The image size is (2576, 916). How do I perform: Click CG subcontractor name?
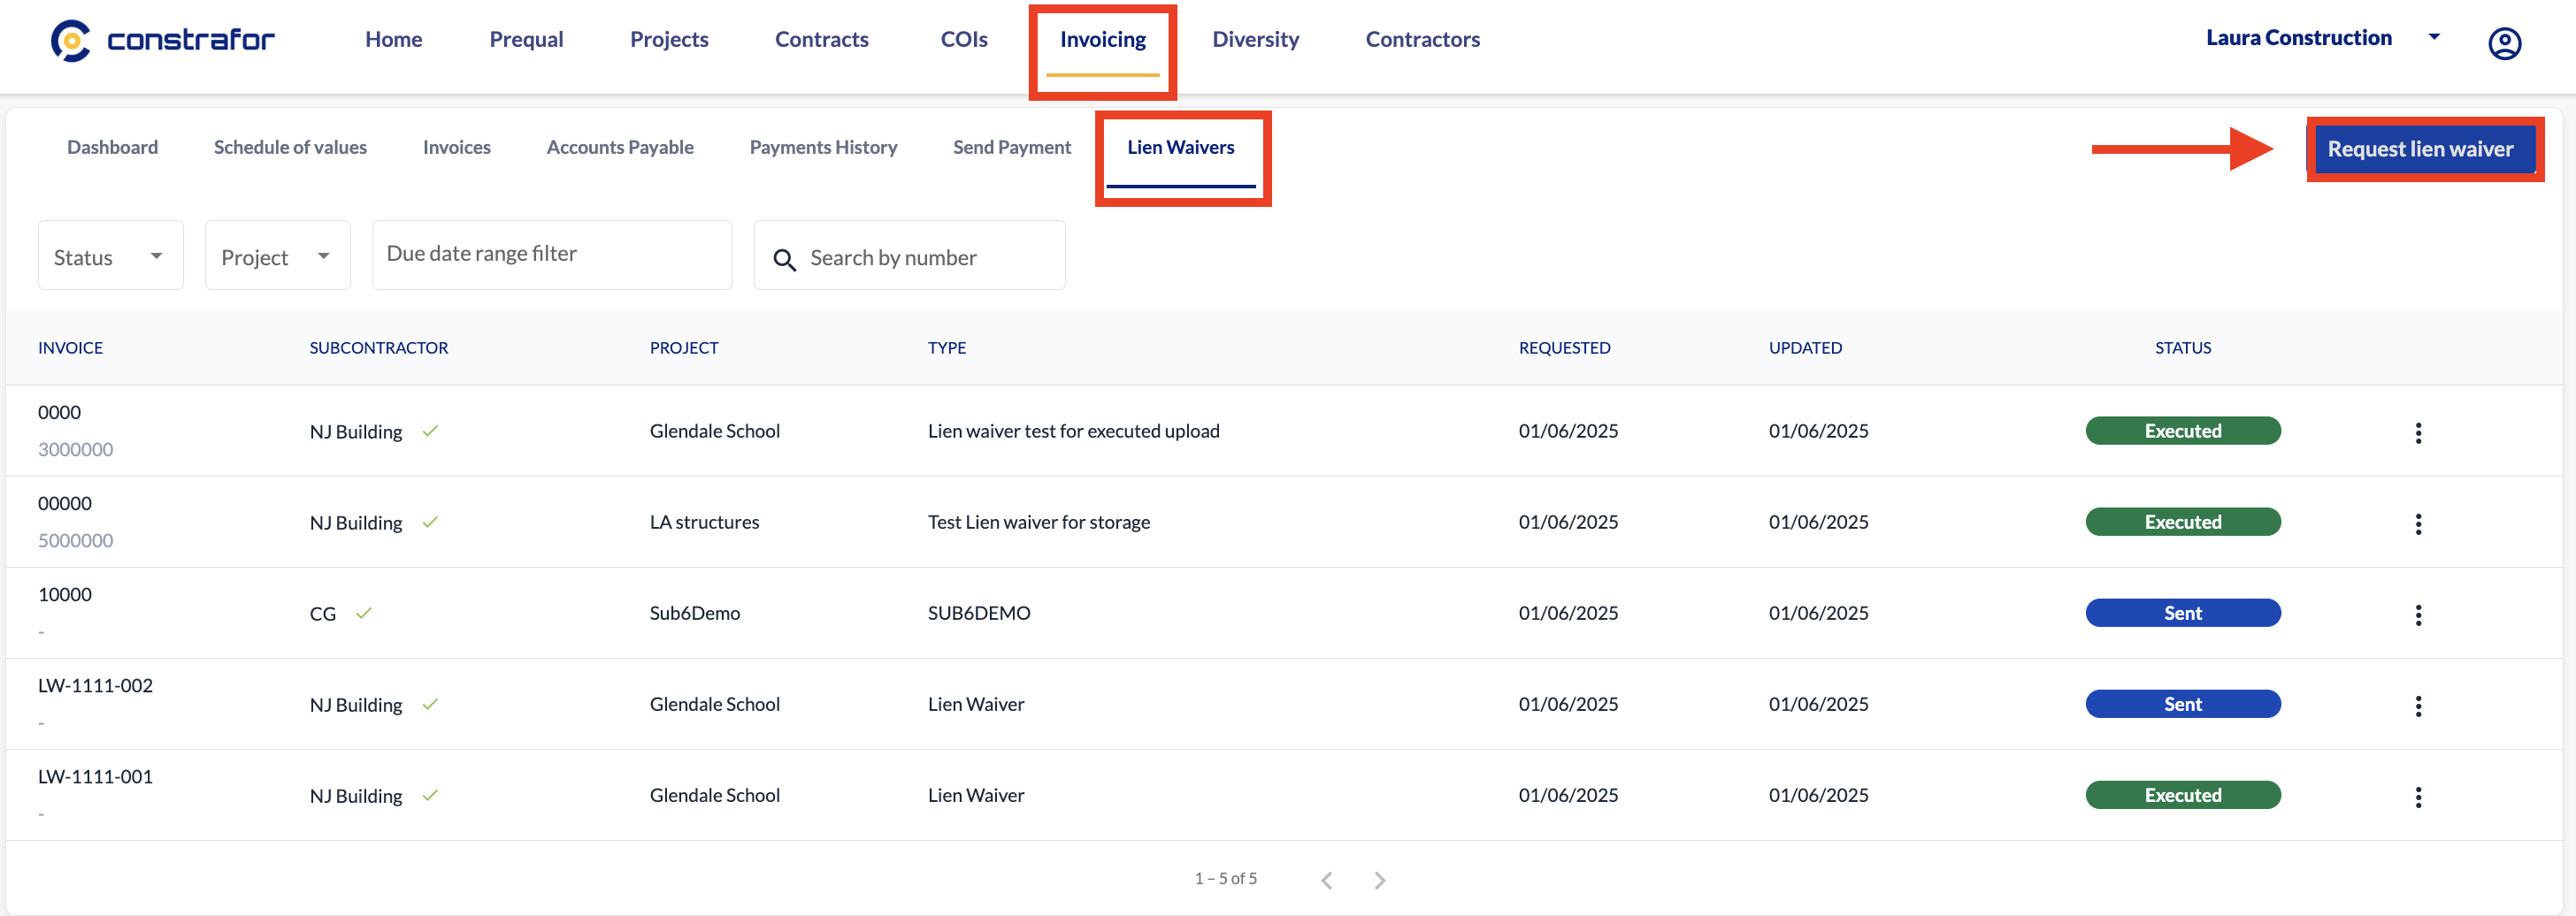(x=322, y=614)
